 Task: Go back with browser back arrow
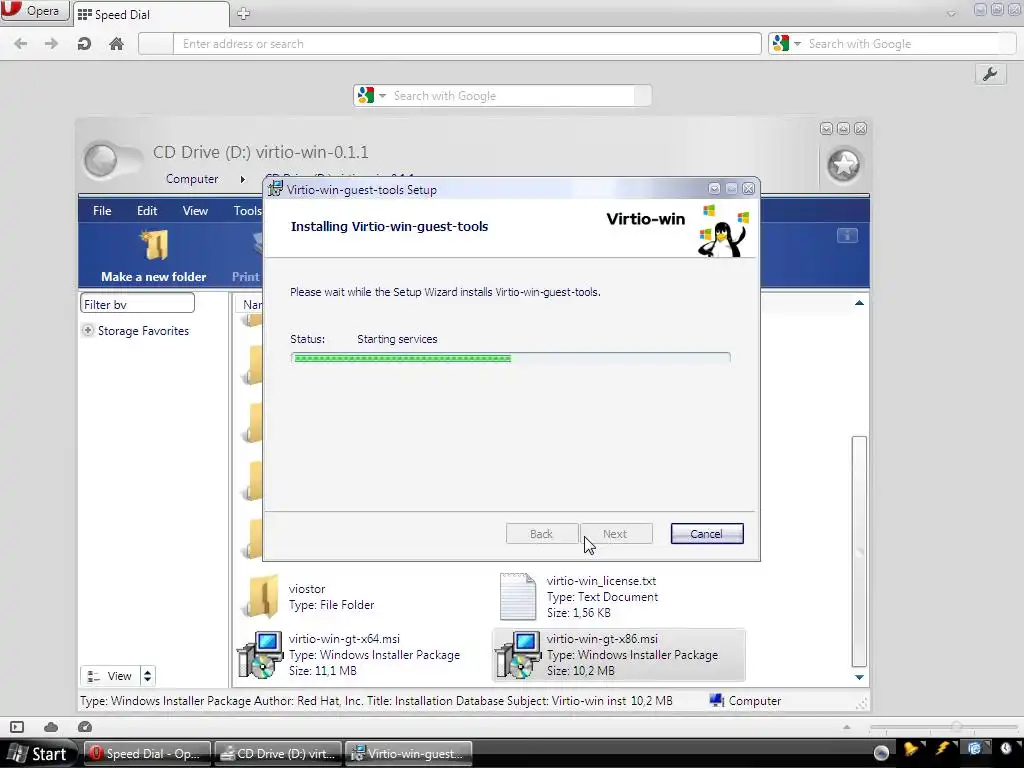[x=20, y=44]
